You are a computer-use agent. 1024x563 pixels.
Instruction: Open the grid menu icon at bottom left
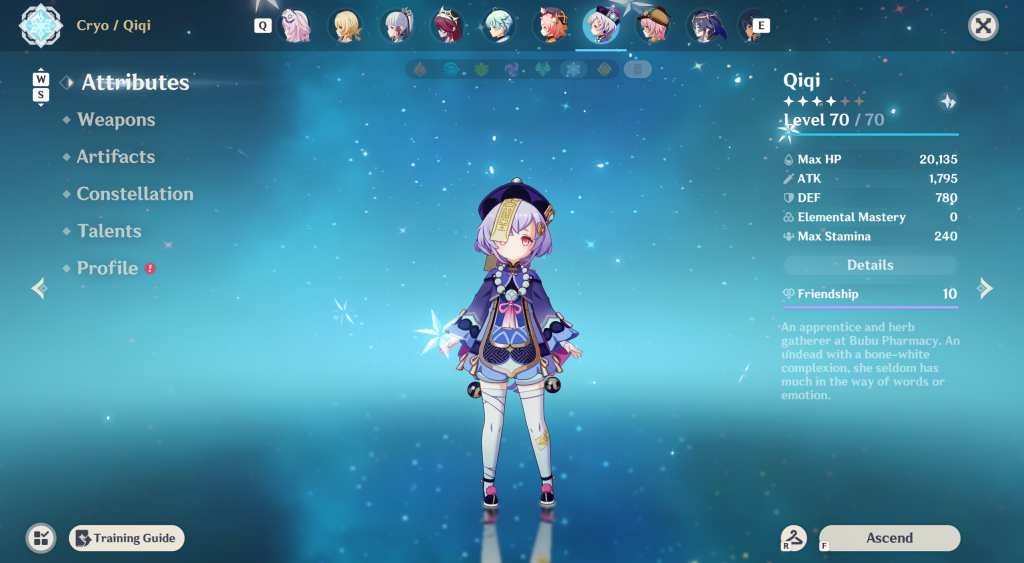pos(40,538)
